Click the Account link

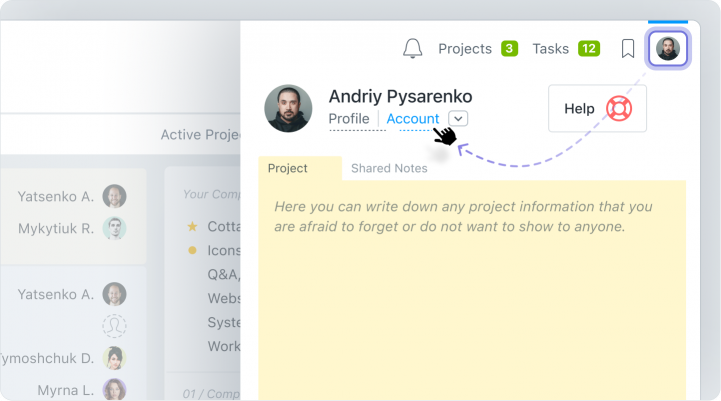[x=412, y=118]
